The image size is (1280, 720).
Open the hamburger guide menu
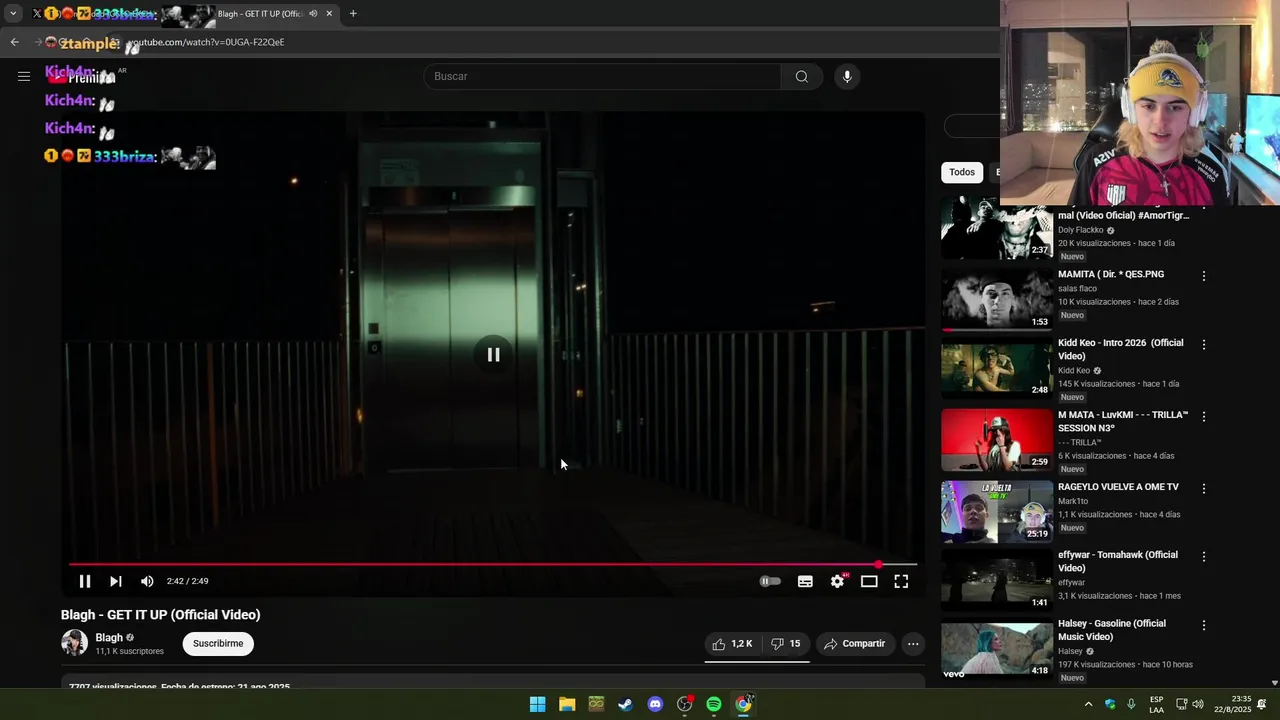(24, 76)
